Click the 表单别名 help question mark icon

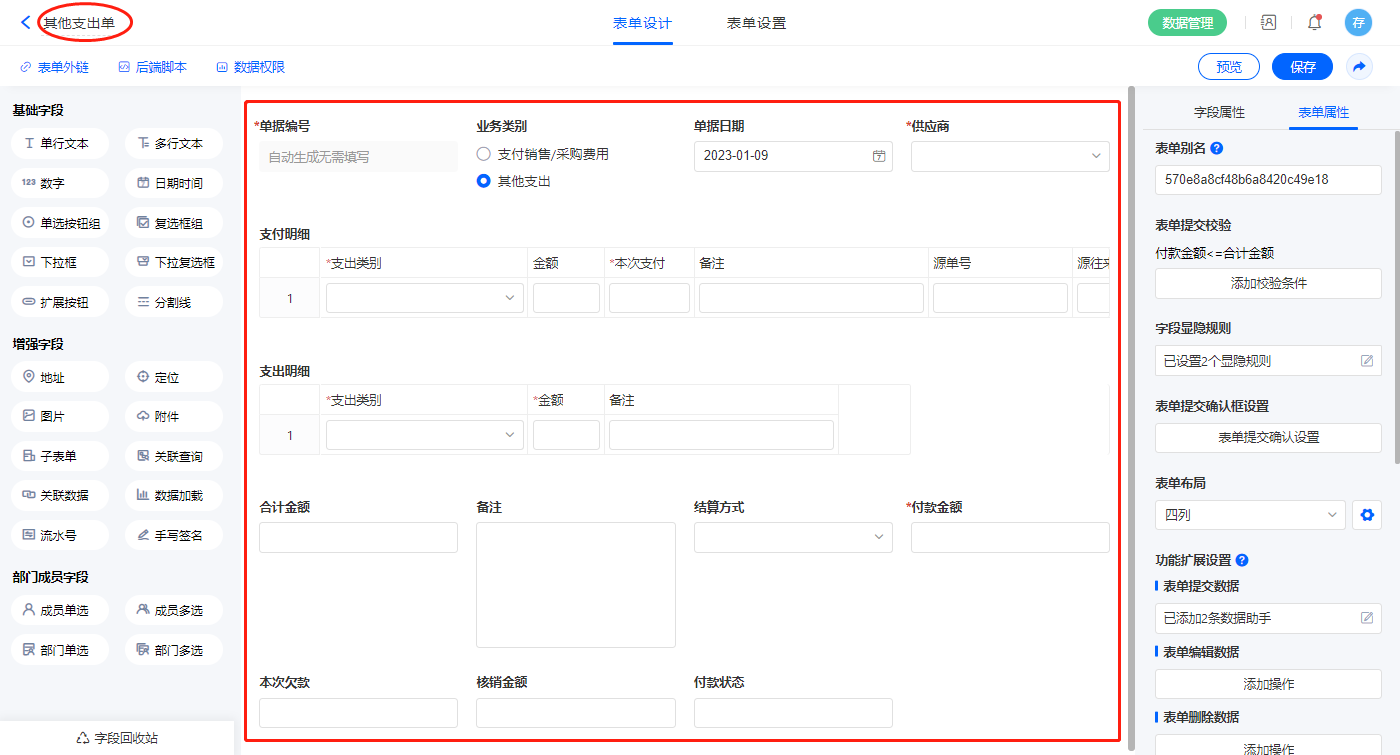(1217, 148)
